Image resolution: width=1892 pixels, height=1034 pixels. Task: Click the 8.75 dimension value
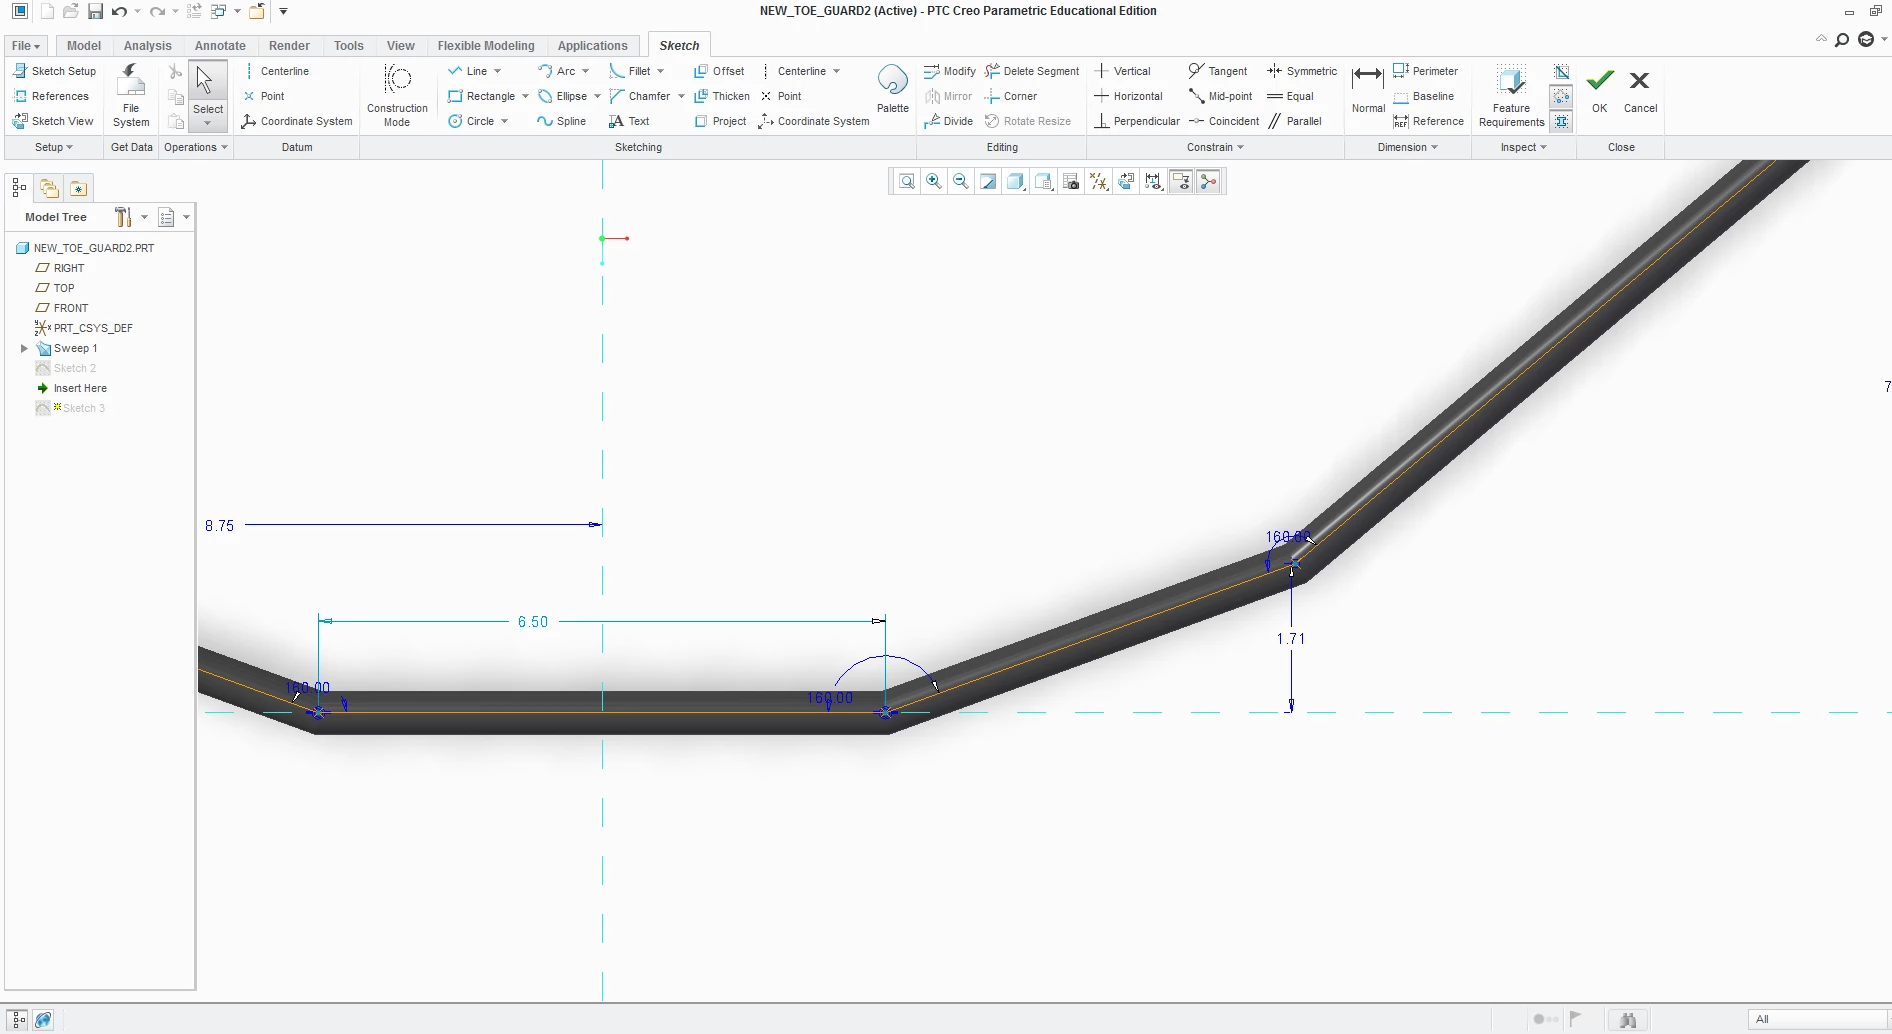219,525
